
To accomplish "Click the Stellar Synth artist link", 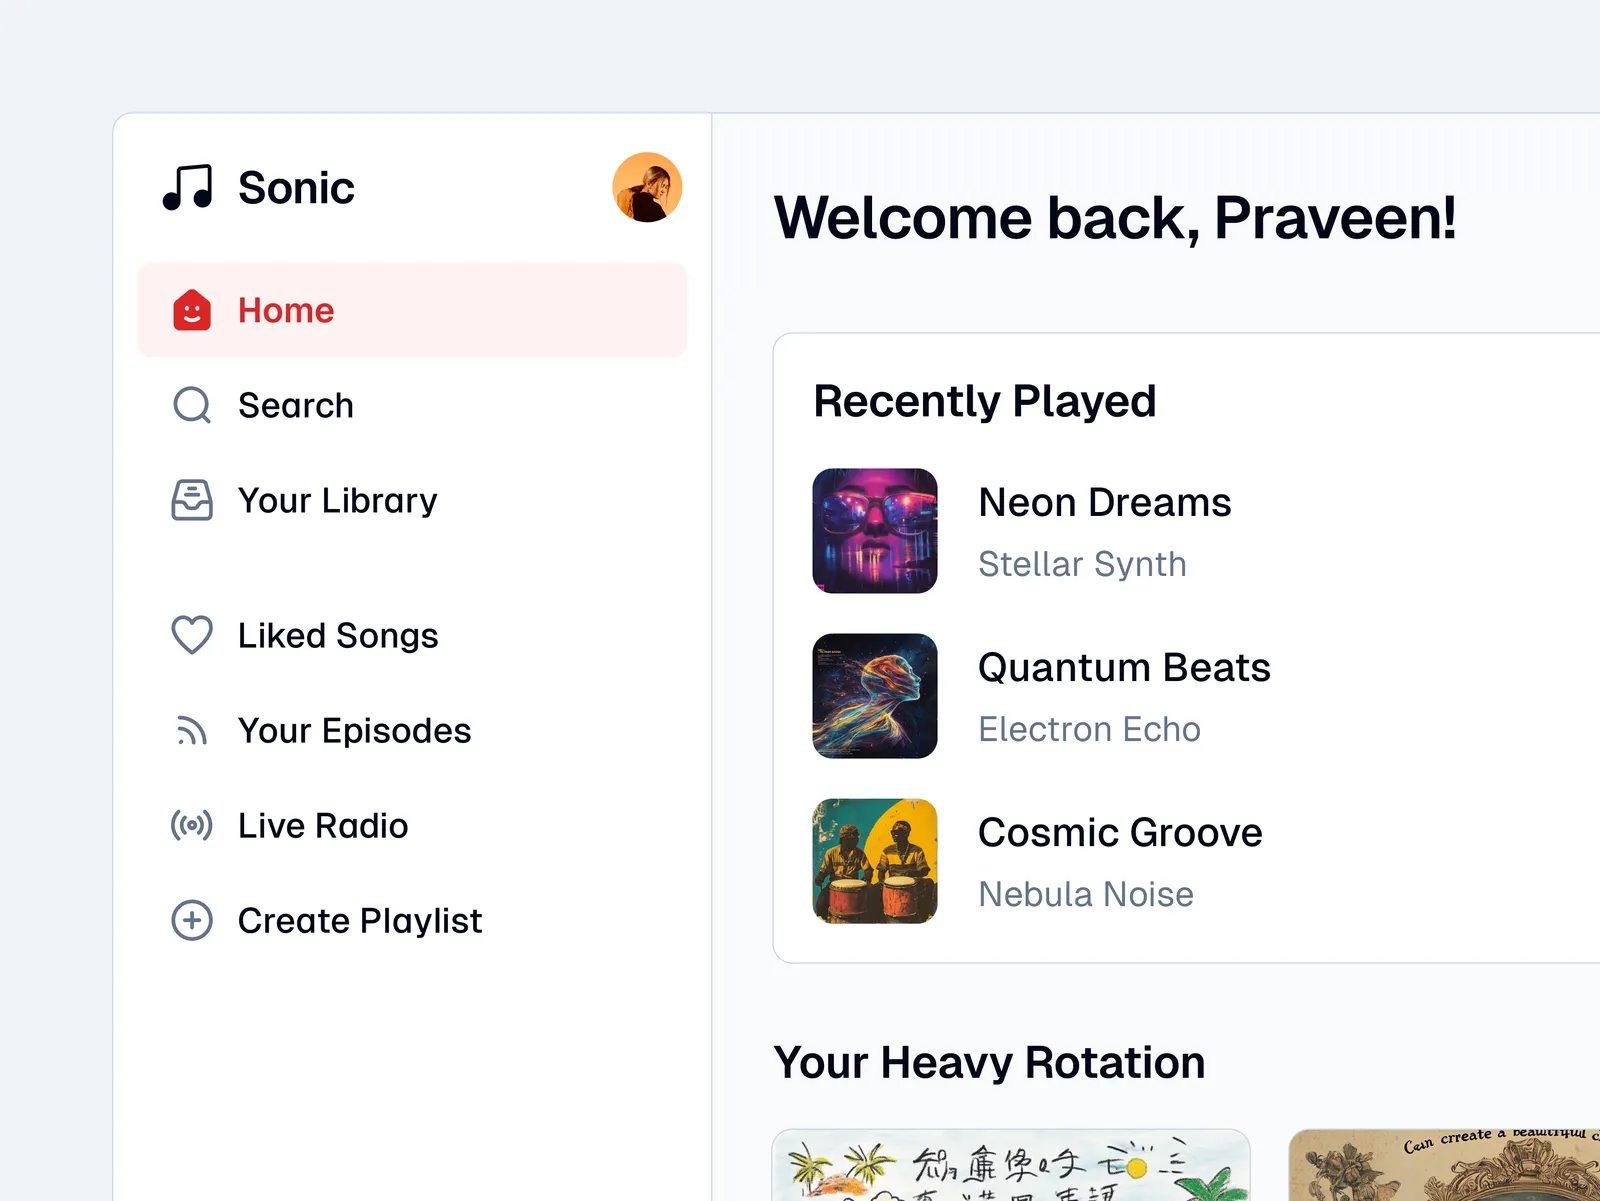I will click(1082, 564).
